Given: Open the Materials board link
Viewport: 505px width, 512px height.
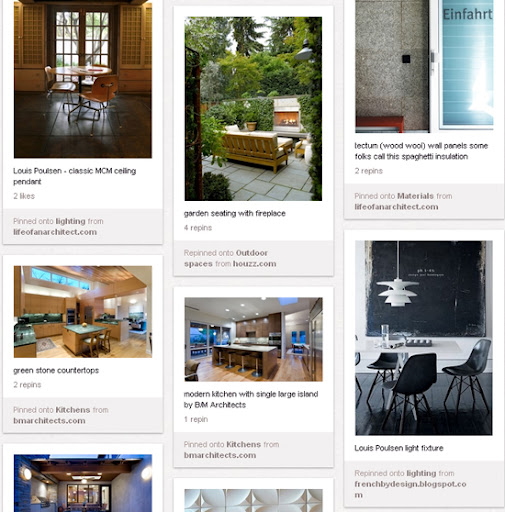Looking at the screenshot, I should 415,196.
